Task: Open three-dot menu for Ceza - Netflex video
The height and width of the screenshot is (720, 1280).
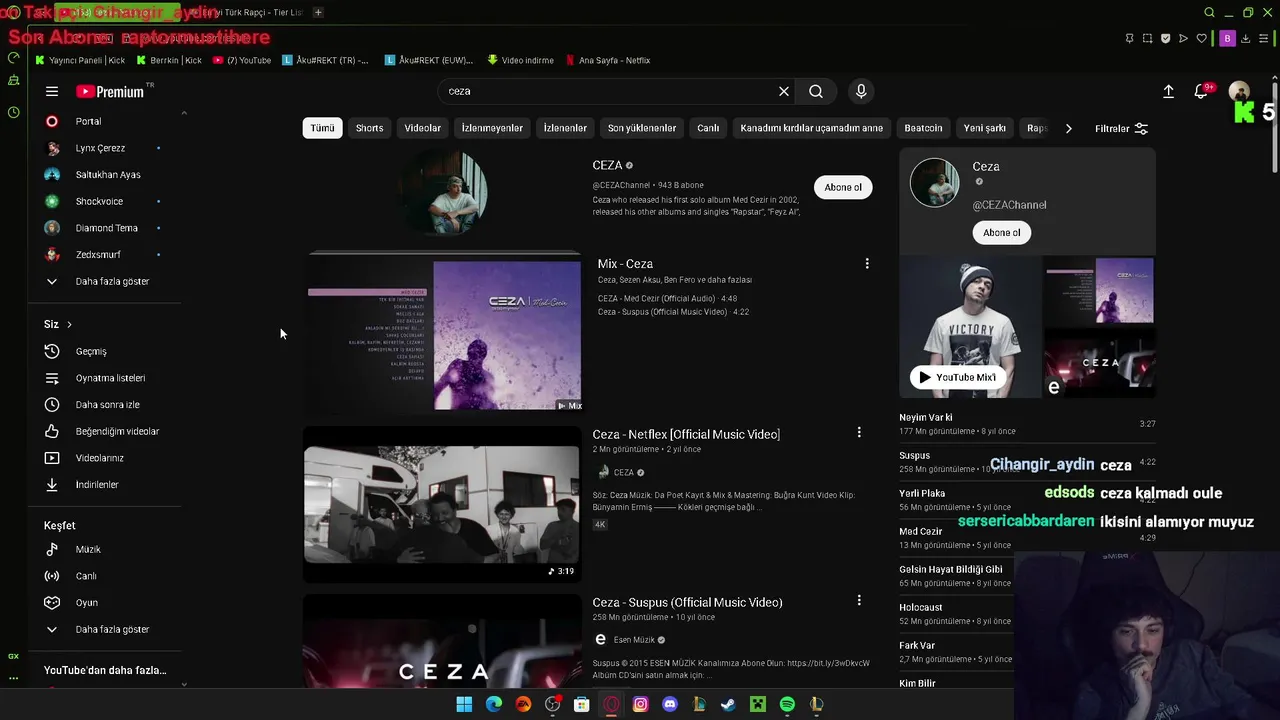Action: click(859, 433)
